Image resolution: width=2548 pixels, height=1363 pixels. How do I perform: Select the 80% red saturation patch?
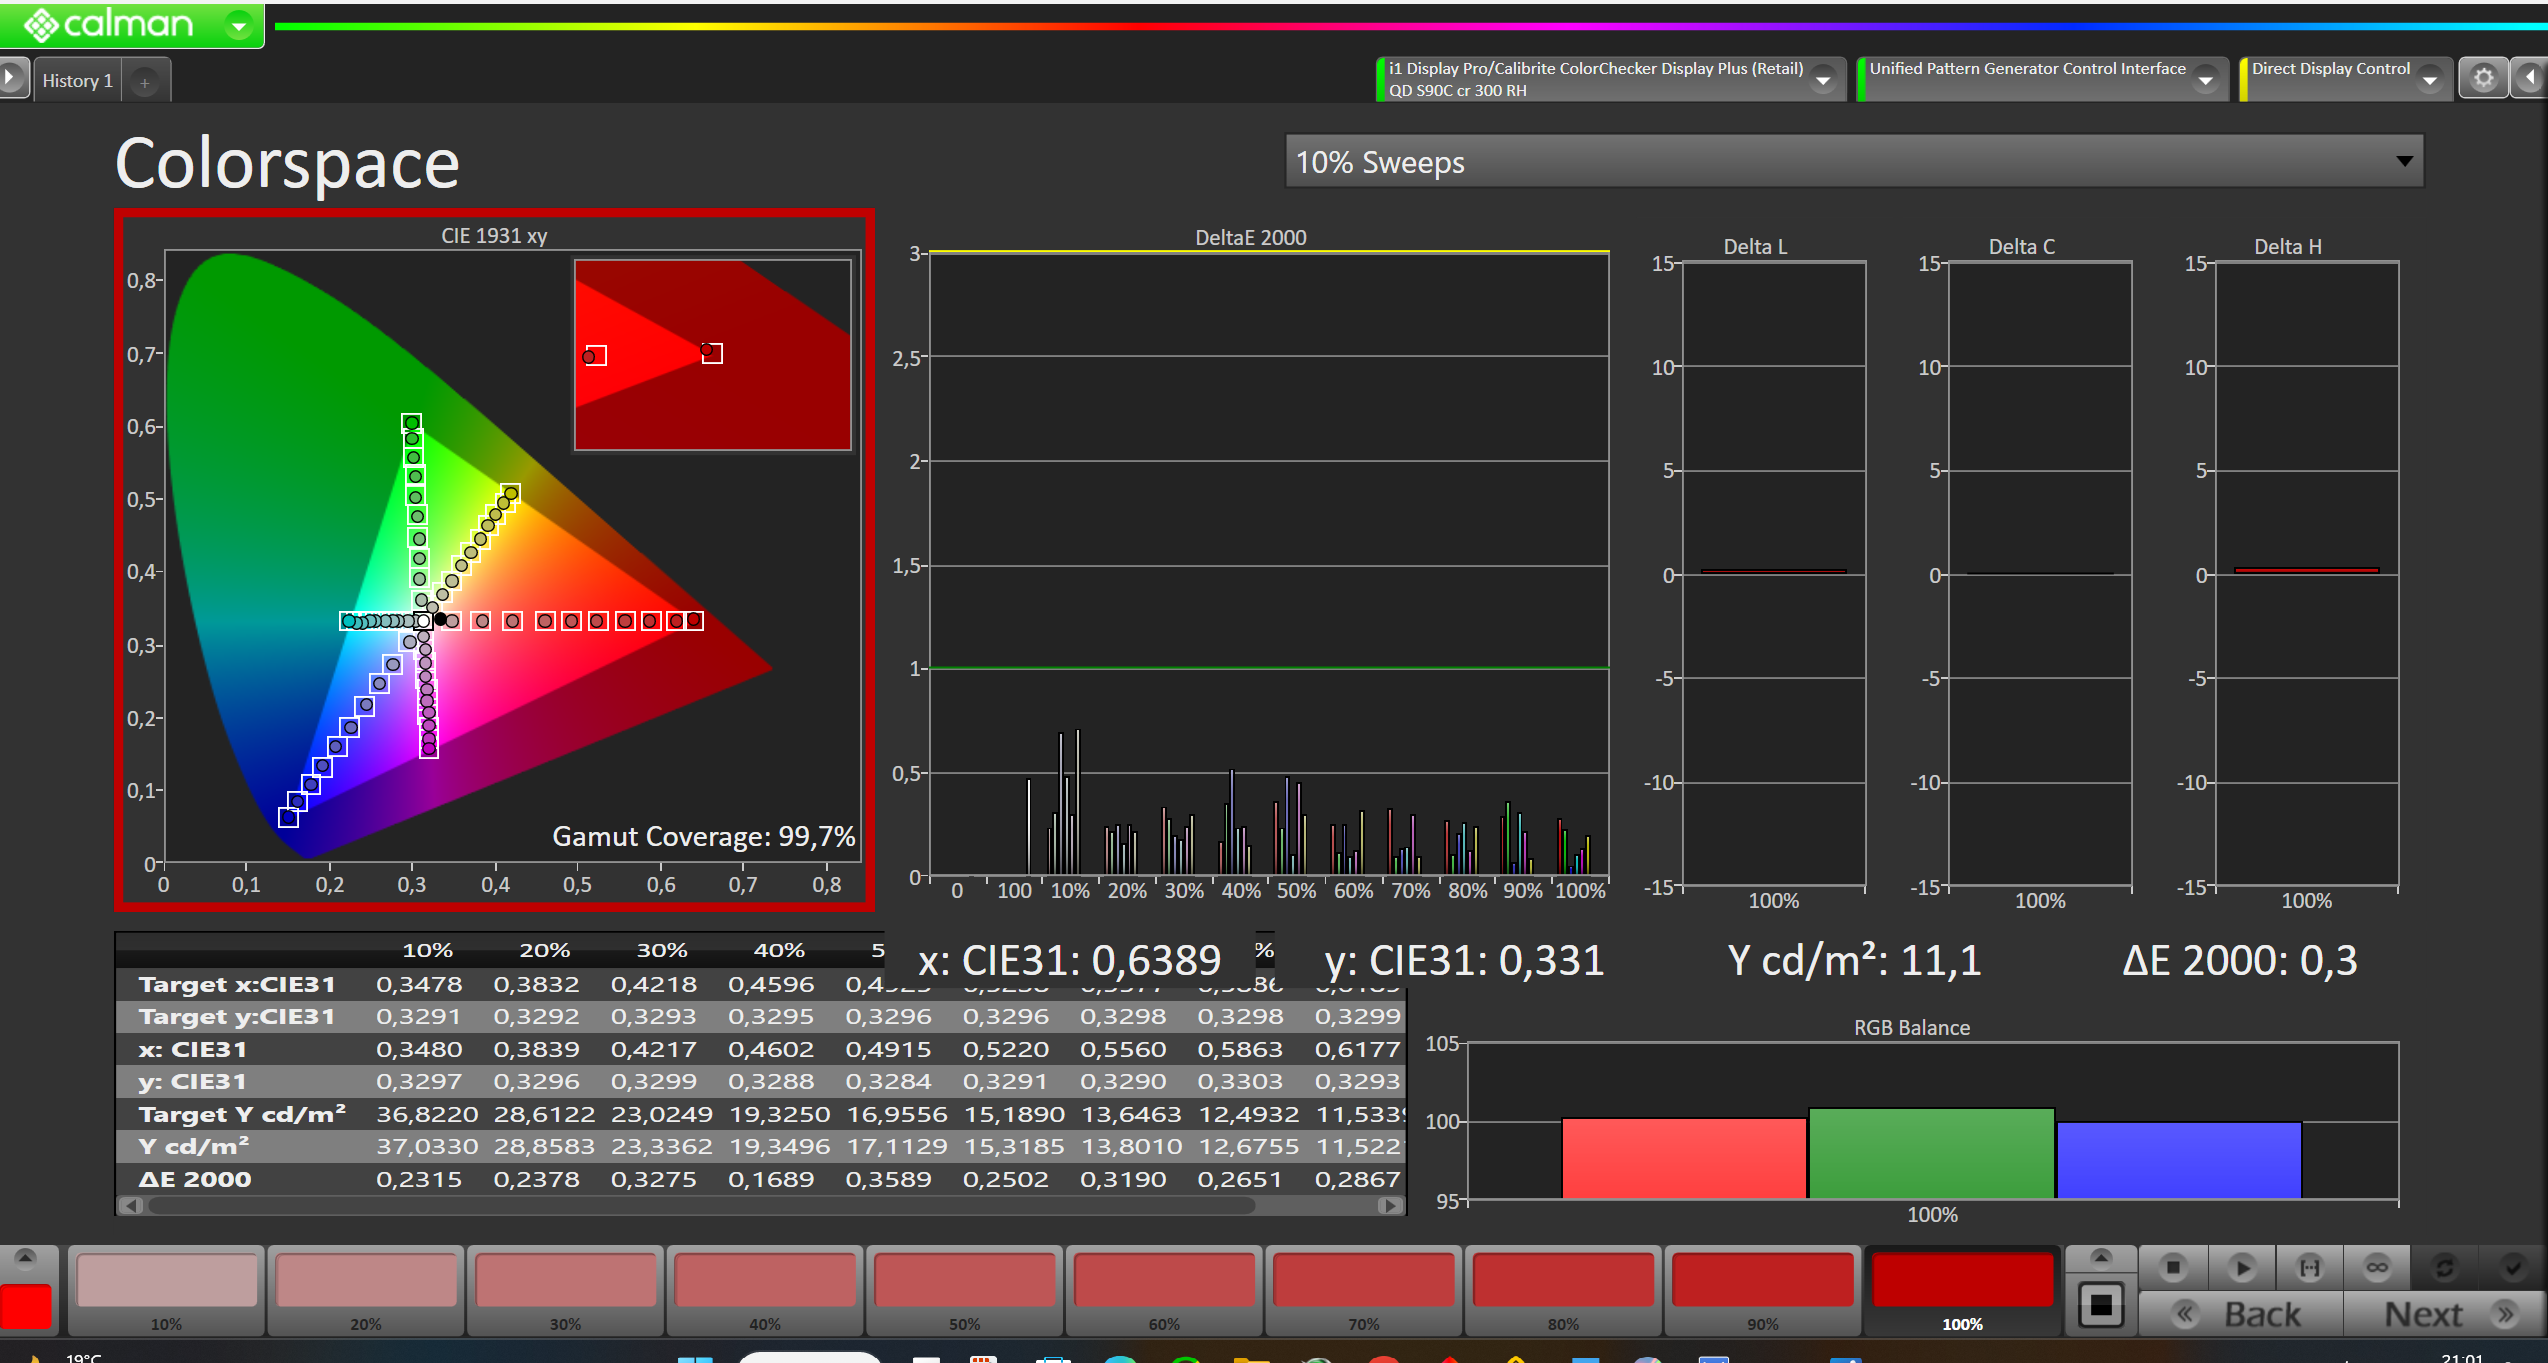(x=1563, y=1289)
